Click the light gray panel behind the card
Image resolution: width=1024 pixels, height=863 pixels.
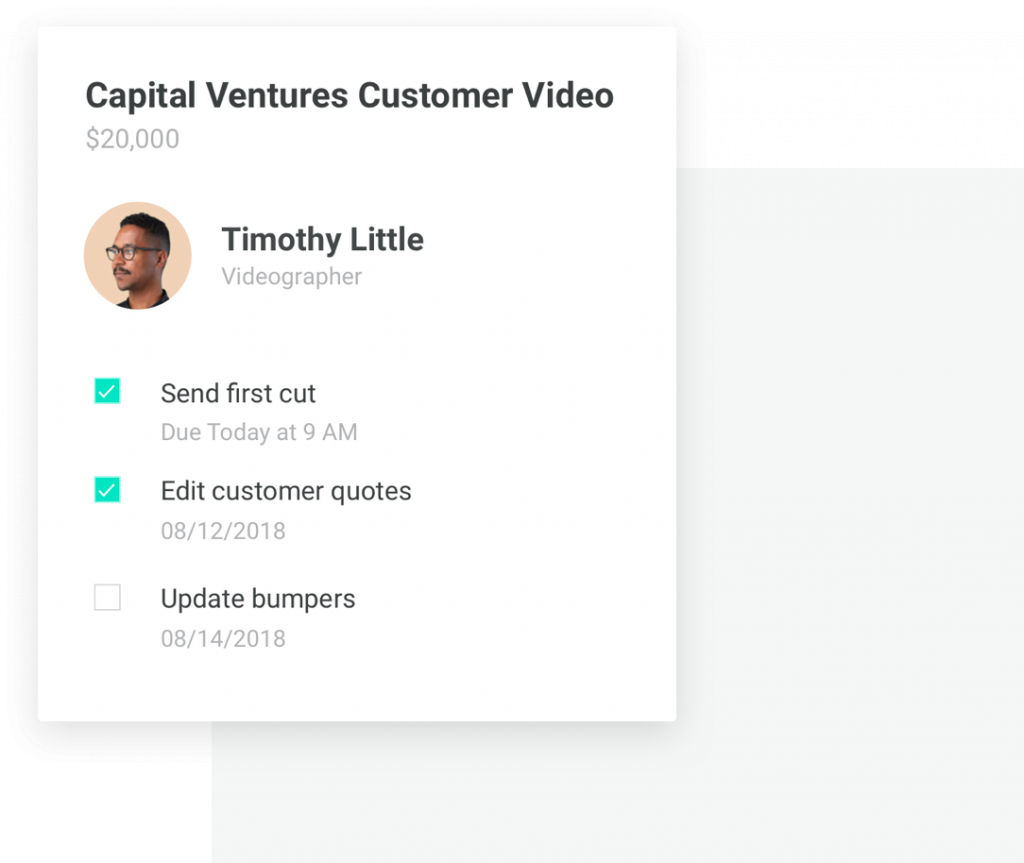tap(850, 500)
